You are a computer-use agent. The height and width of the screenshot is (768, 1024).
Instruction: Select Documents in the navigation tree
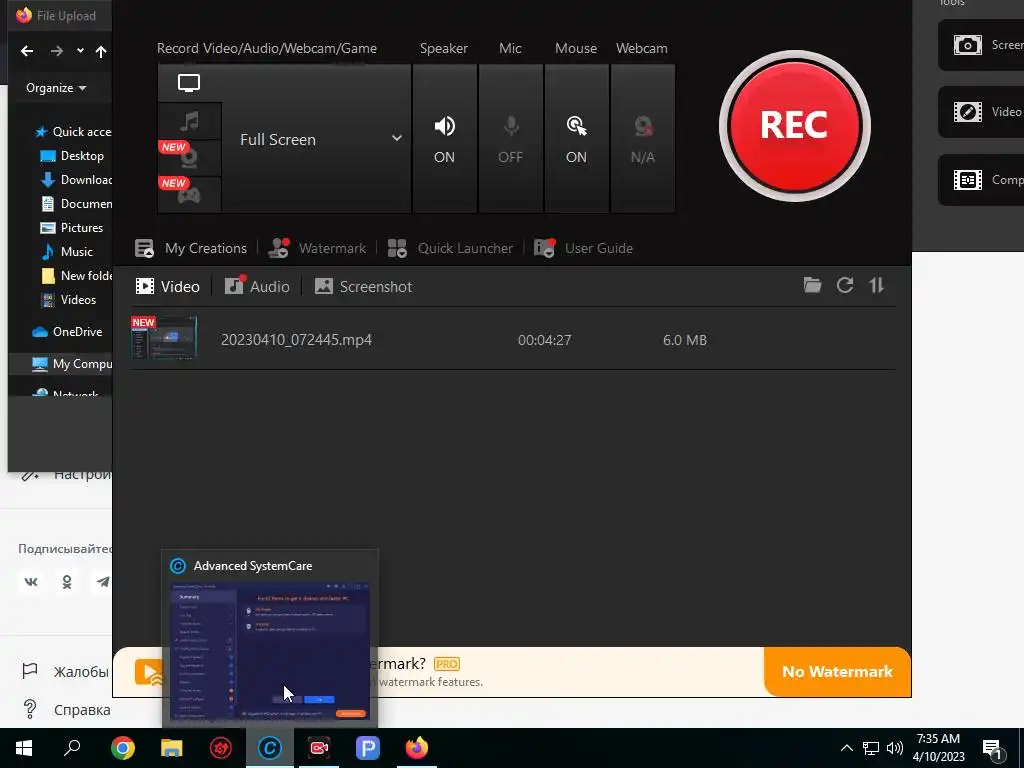pyautogui.click(x=76, y=204)
